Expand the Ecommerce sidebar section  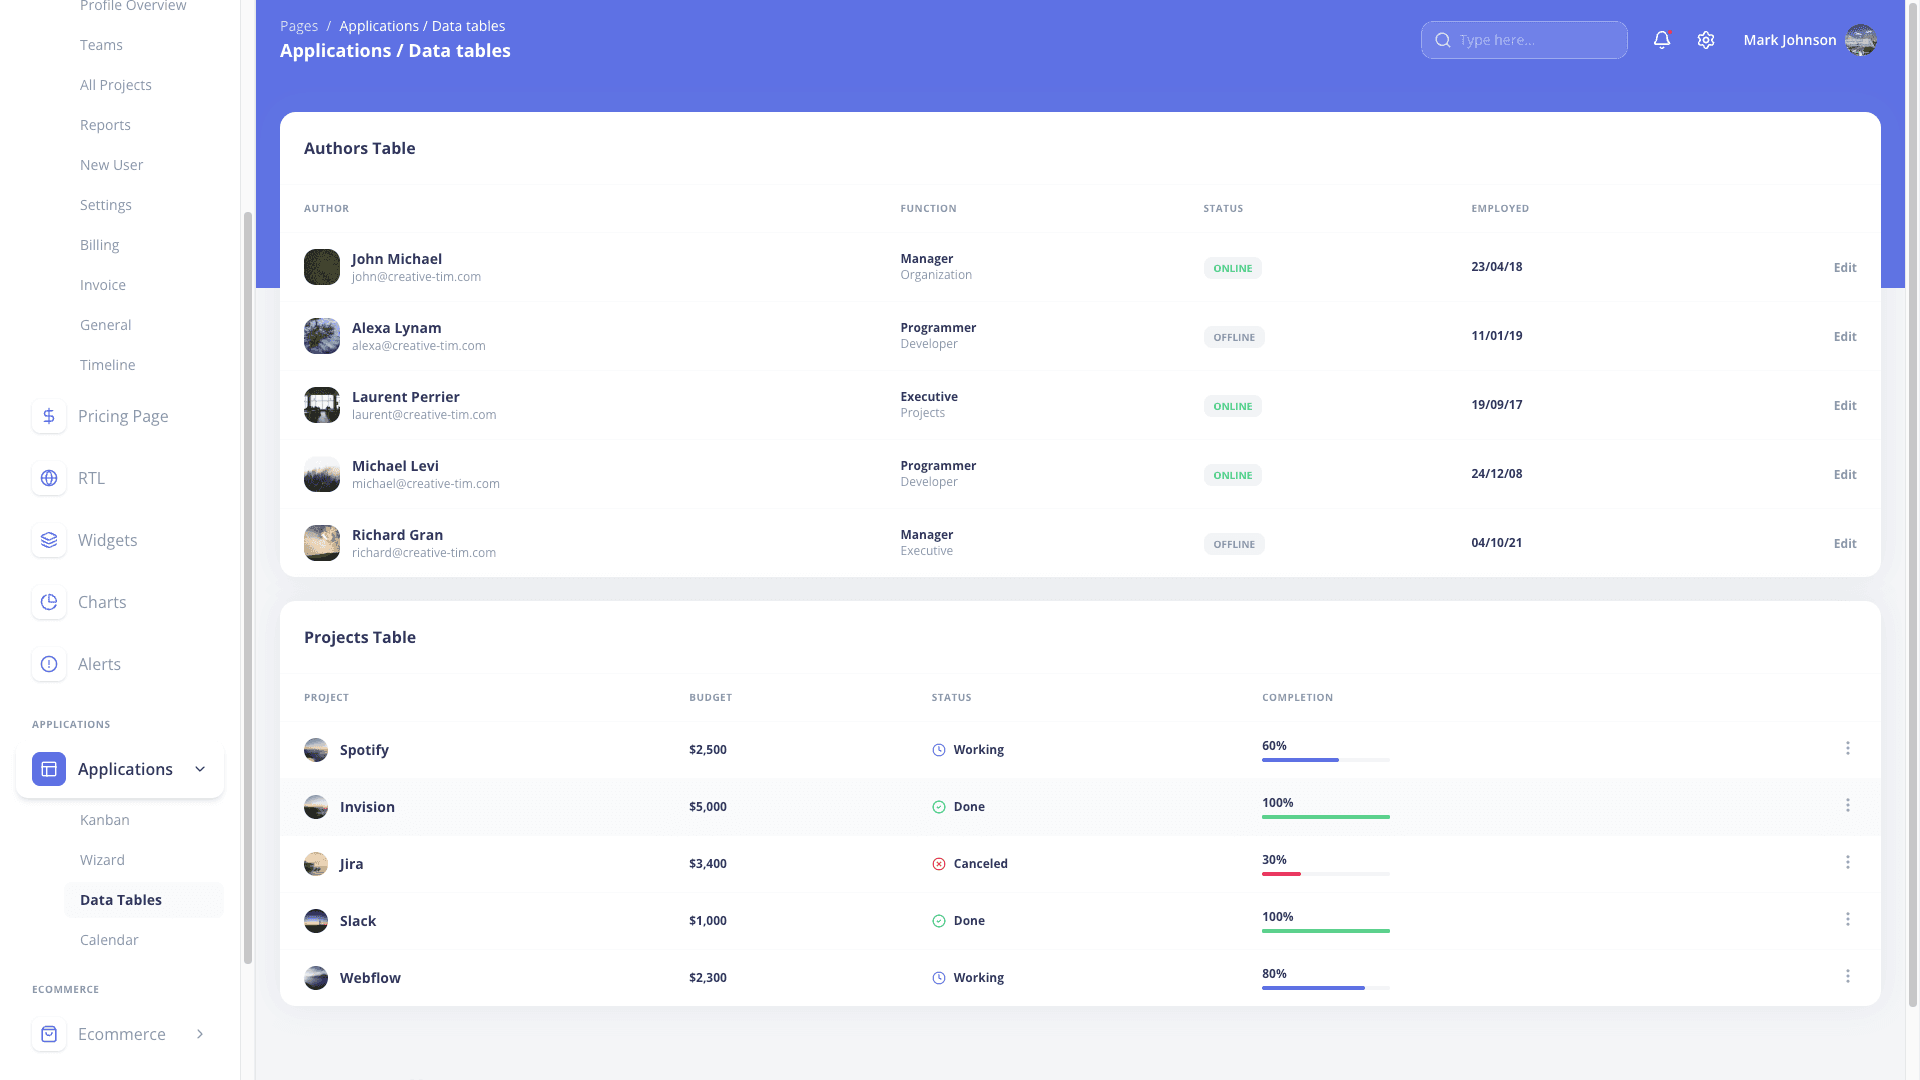(x=199, y=1034)
